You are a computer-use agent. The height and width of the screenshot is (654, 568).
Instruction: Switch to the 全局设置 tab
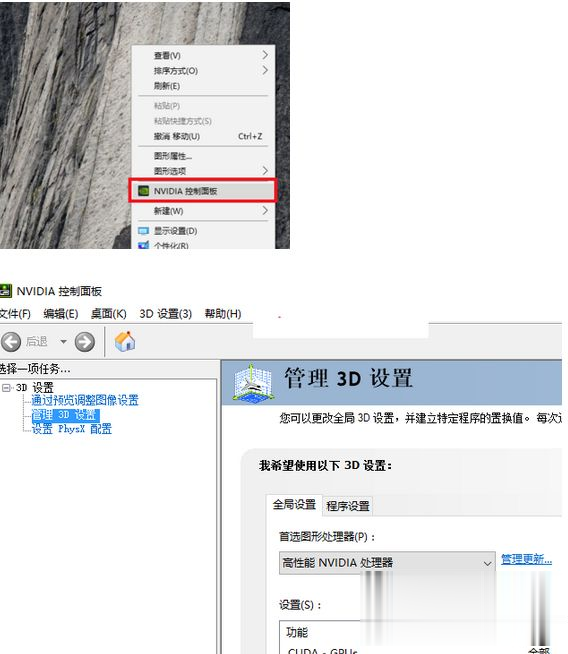pos(294,505)
